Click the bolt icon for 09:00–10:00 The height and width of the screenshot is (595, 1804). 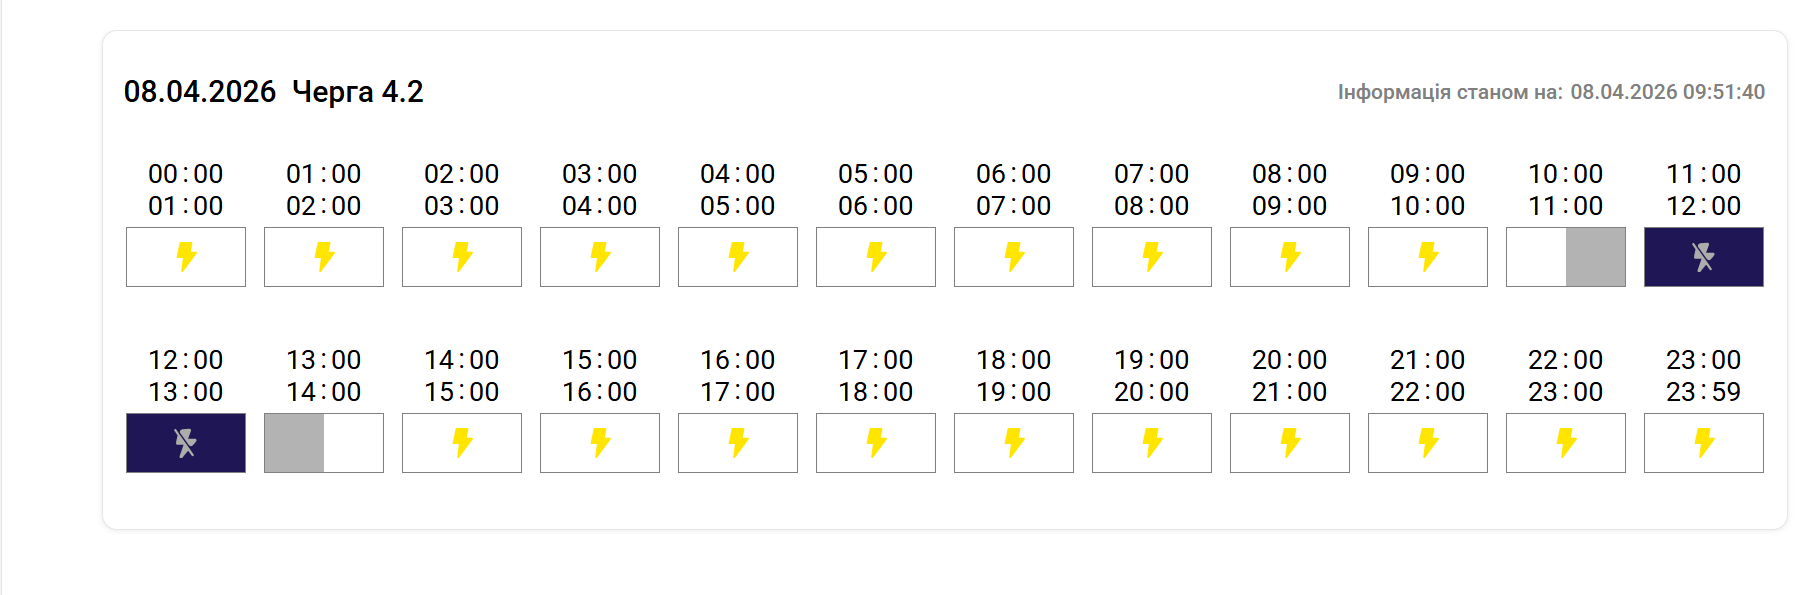pyautogui.click(x=1428, y=257)
